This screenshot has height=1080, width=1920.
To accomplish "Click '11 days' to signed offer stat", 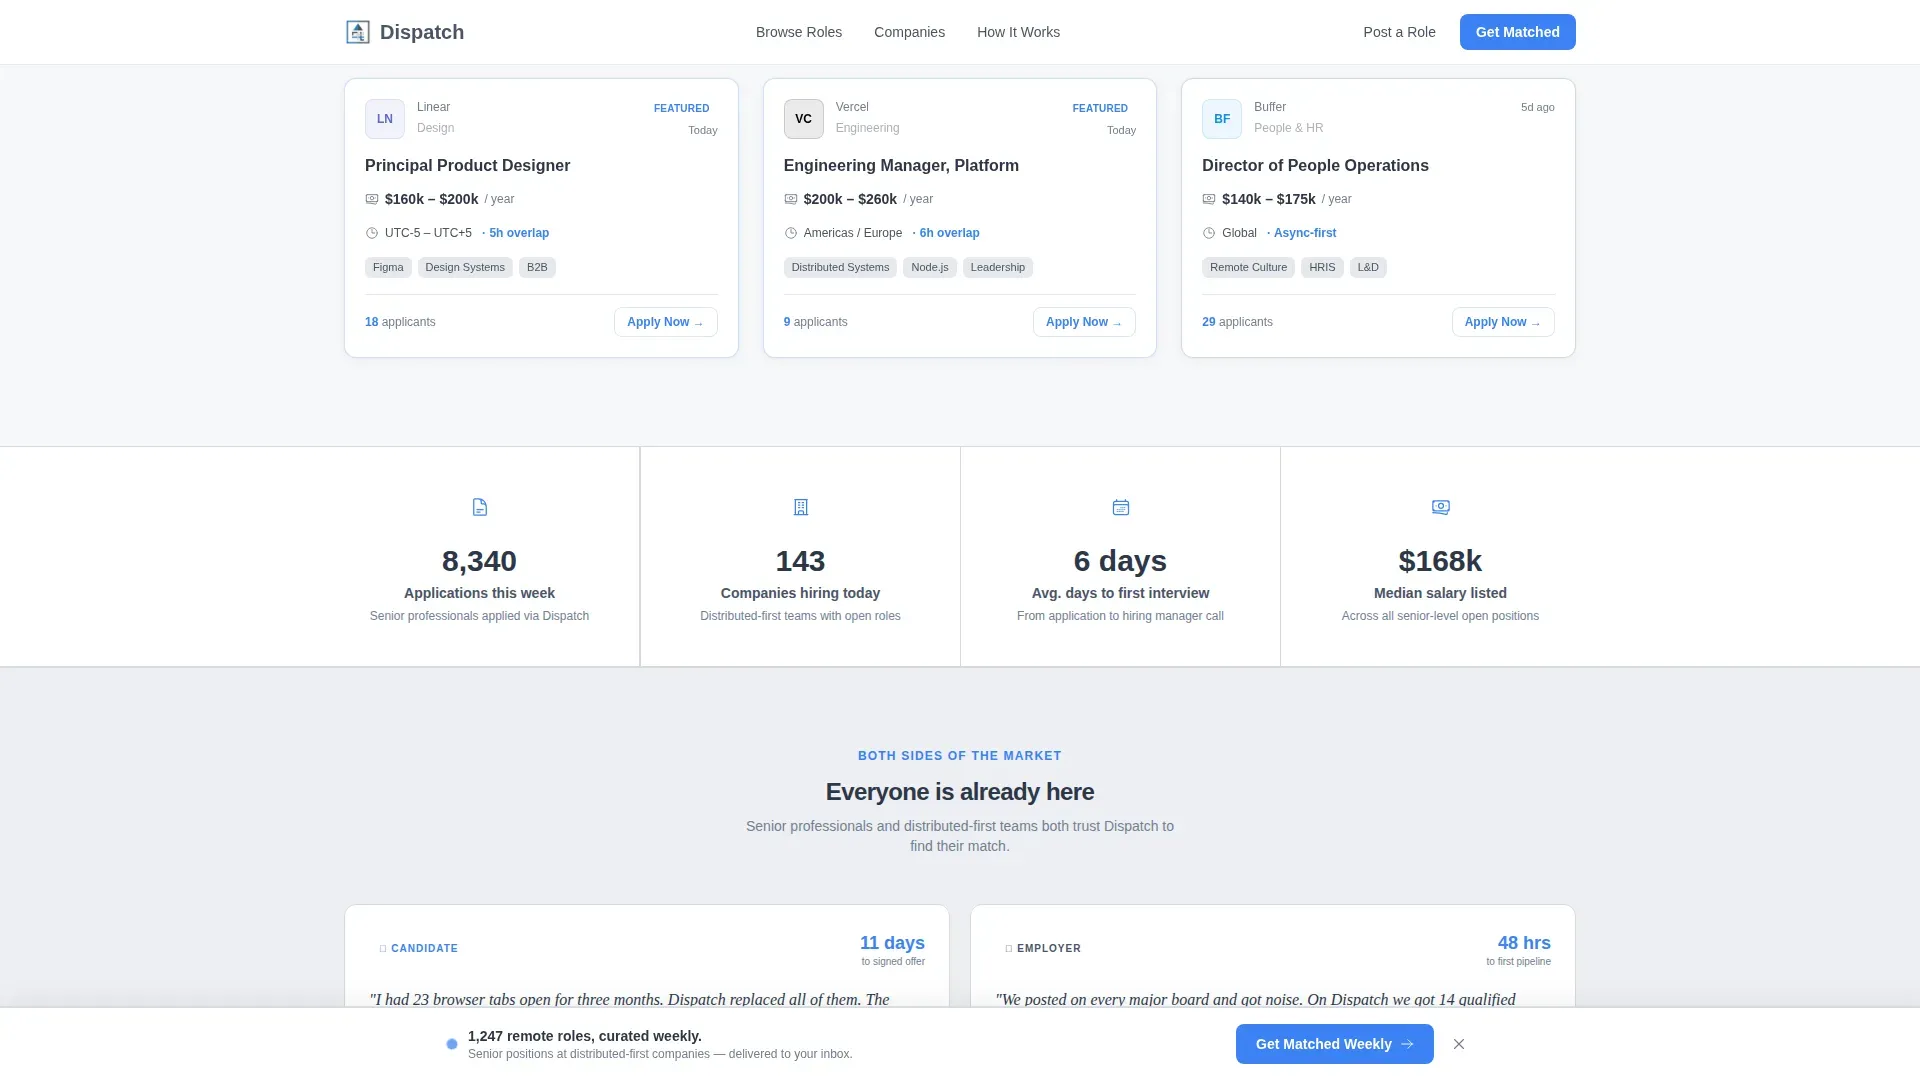I will coord(892,943).
